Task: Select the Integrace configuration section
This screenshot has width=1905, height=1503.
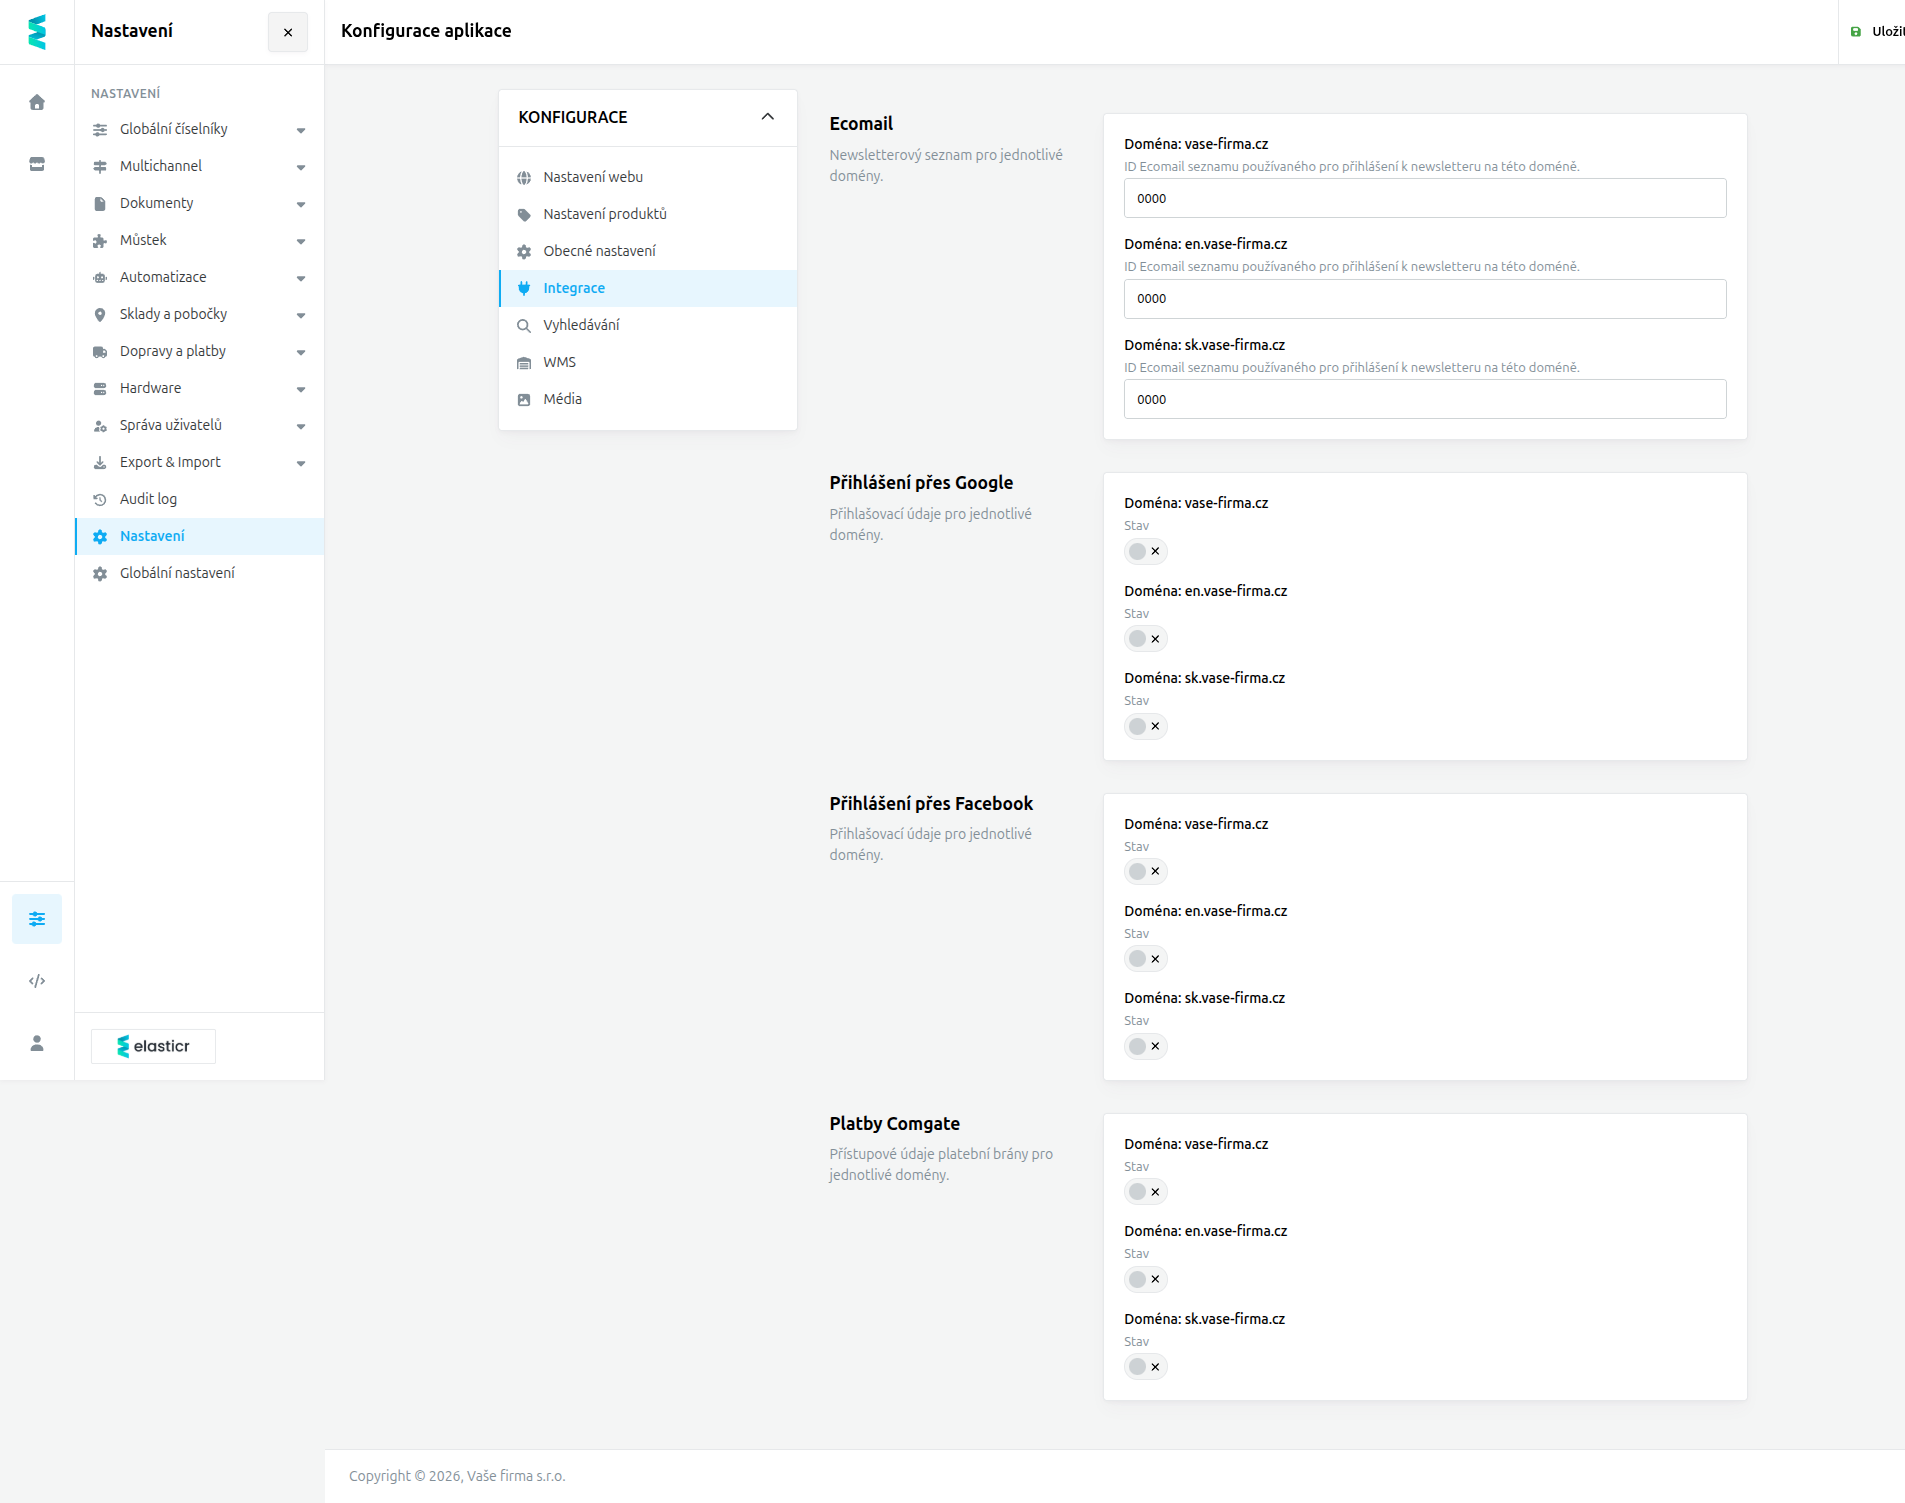Action: click(648, 288)
